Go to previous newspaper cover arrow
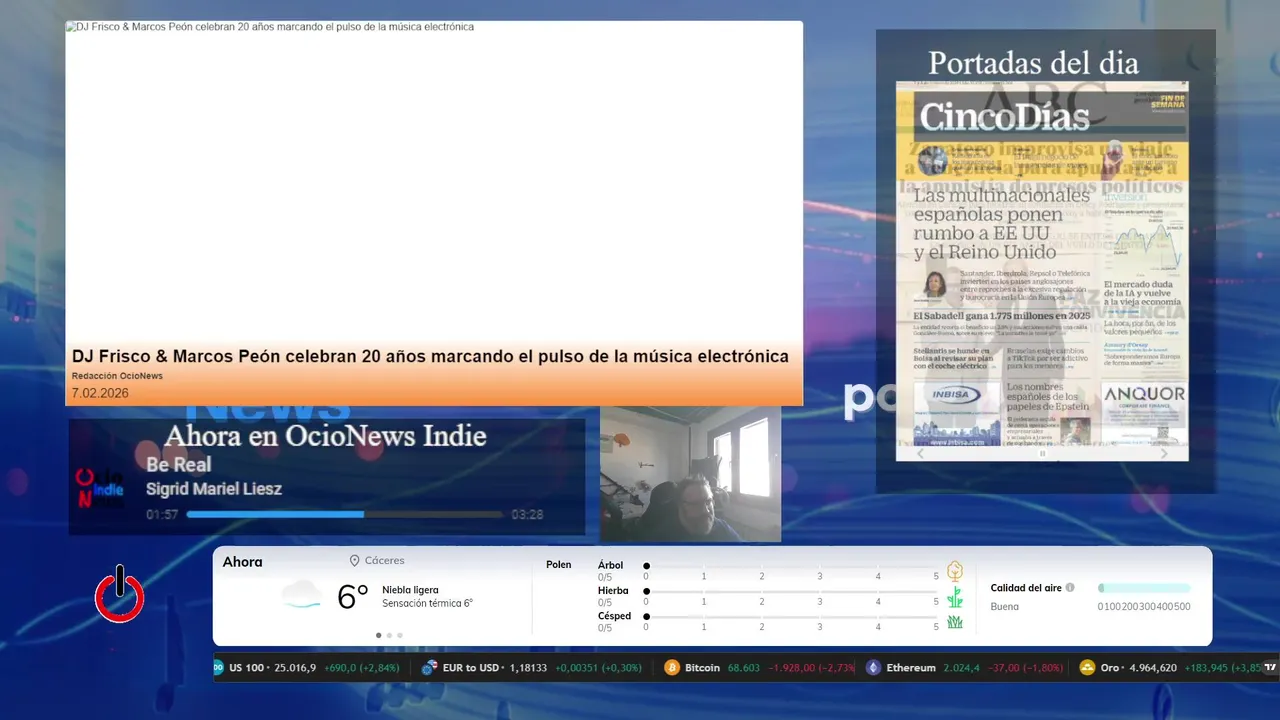Screen dimensions: 1280x720 coord(922,454)
